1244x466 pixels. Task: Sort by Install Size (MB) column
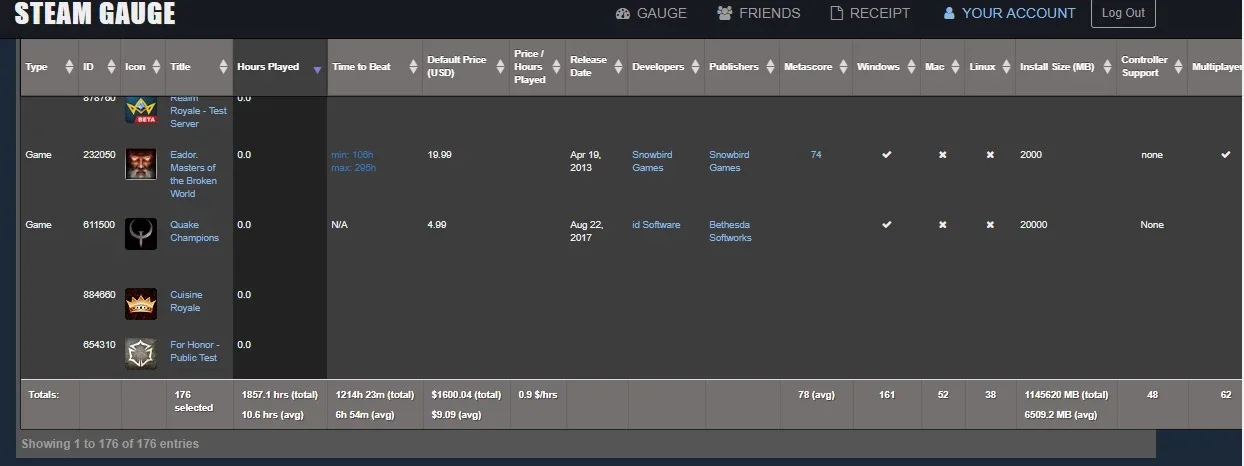tap(1066, 67)
